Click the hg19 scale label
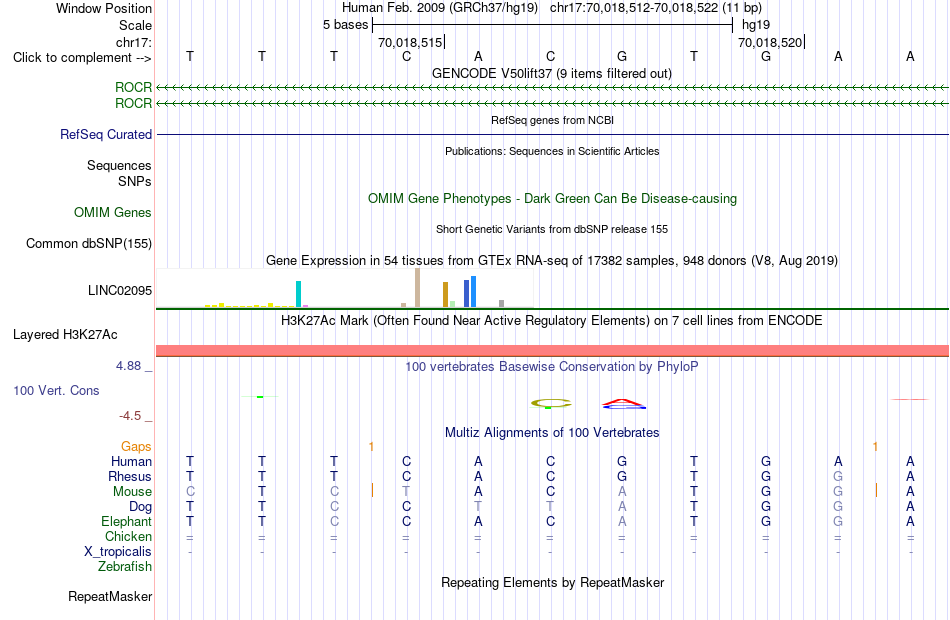Screen dimensions: 950x620 (x=756, y=25)
